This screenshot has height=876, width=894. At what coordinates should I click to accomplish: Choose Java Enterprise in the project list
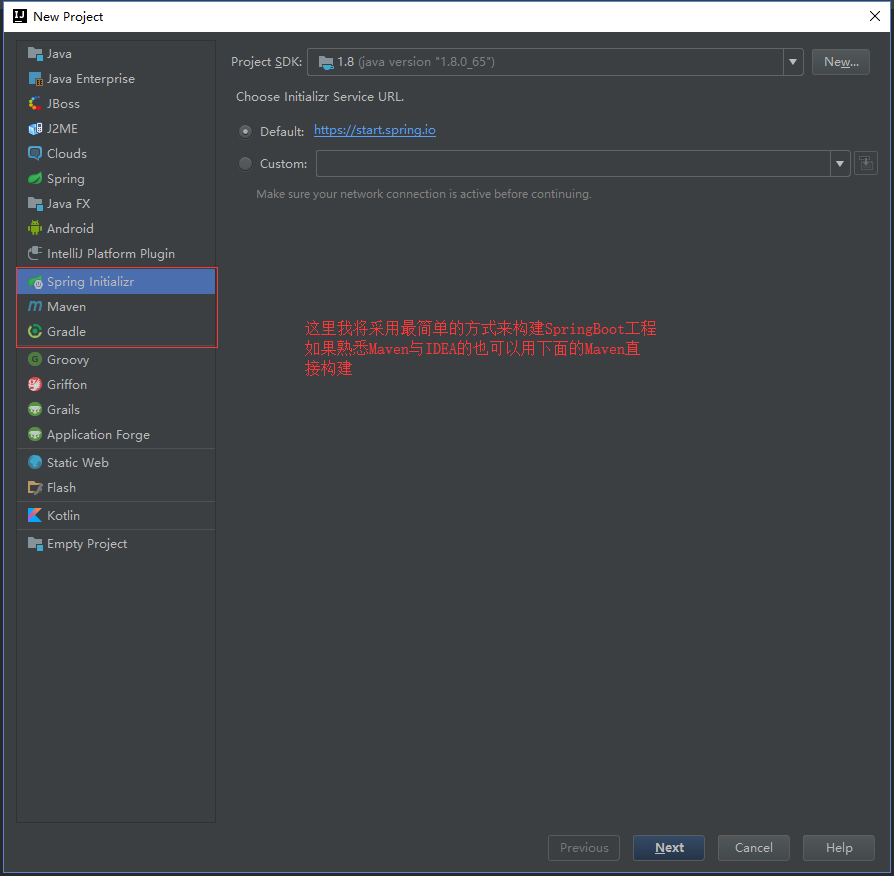click(90, 79)
